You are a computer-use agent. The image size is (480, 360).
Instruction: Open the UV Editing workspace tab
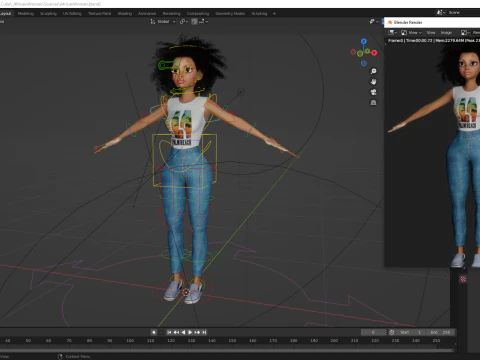(72, 14)
